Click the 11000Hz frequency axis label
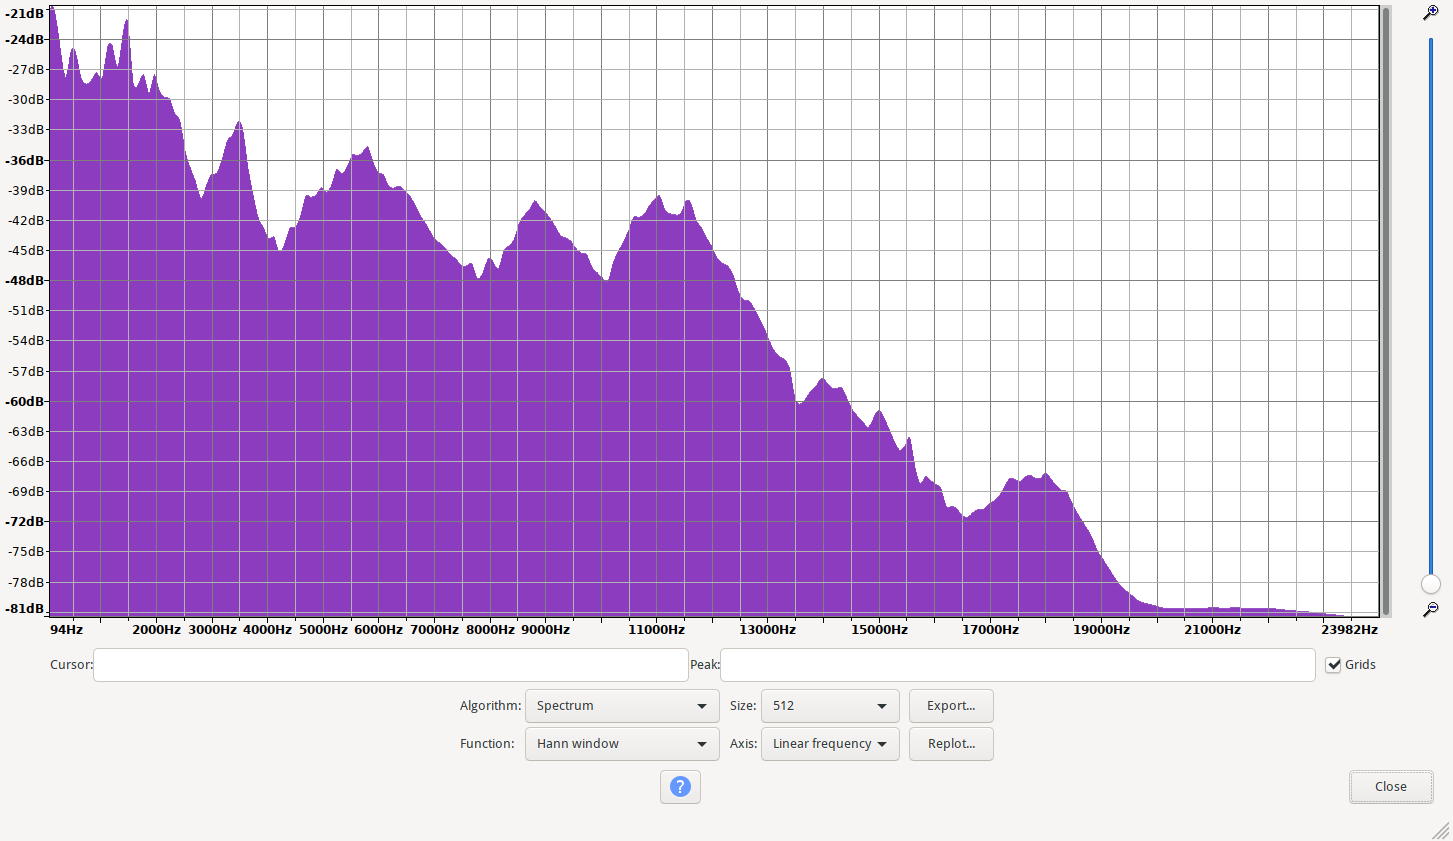Screen dimensions: 1453x841 tap(657, 629)
